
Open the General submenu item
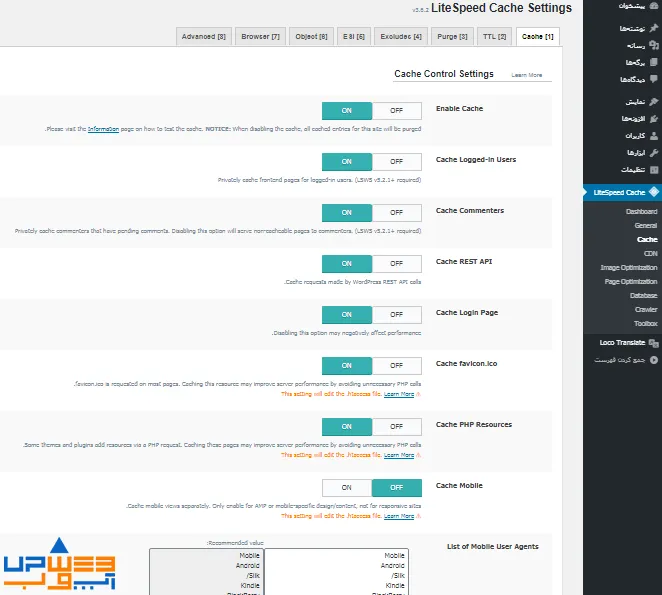coord(646,226)
